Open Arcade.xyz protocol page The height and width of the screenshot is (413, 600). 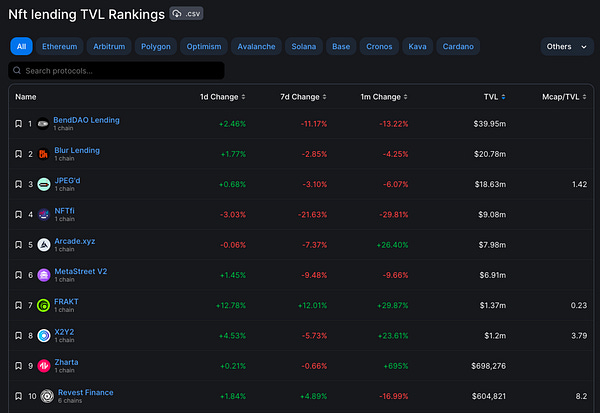75,241
